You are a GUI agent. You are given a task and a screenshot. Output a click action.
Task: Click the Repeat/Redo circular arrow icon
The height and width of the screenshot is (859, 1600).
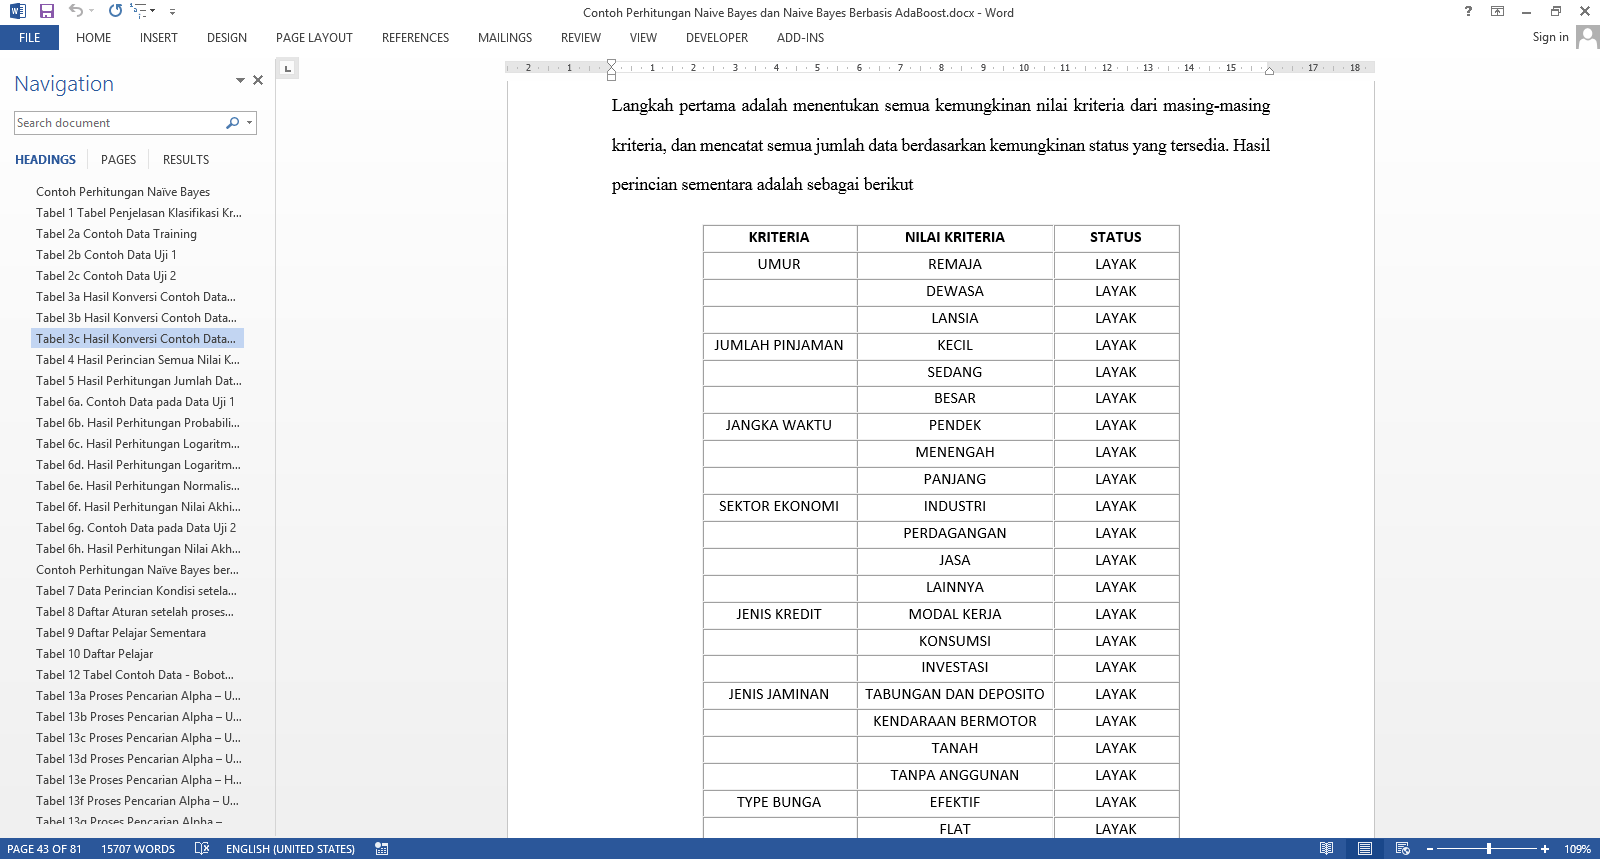coord(115,11)
